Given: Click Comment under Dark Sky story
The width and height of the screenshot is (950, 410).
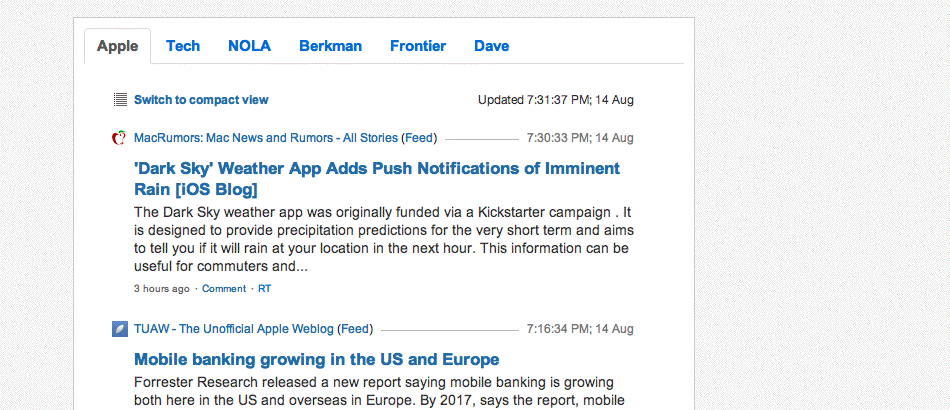Looking at the screenshot, I should pyautogui.click(x=224, y=289).
